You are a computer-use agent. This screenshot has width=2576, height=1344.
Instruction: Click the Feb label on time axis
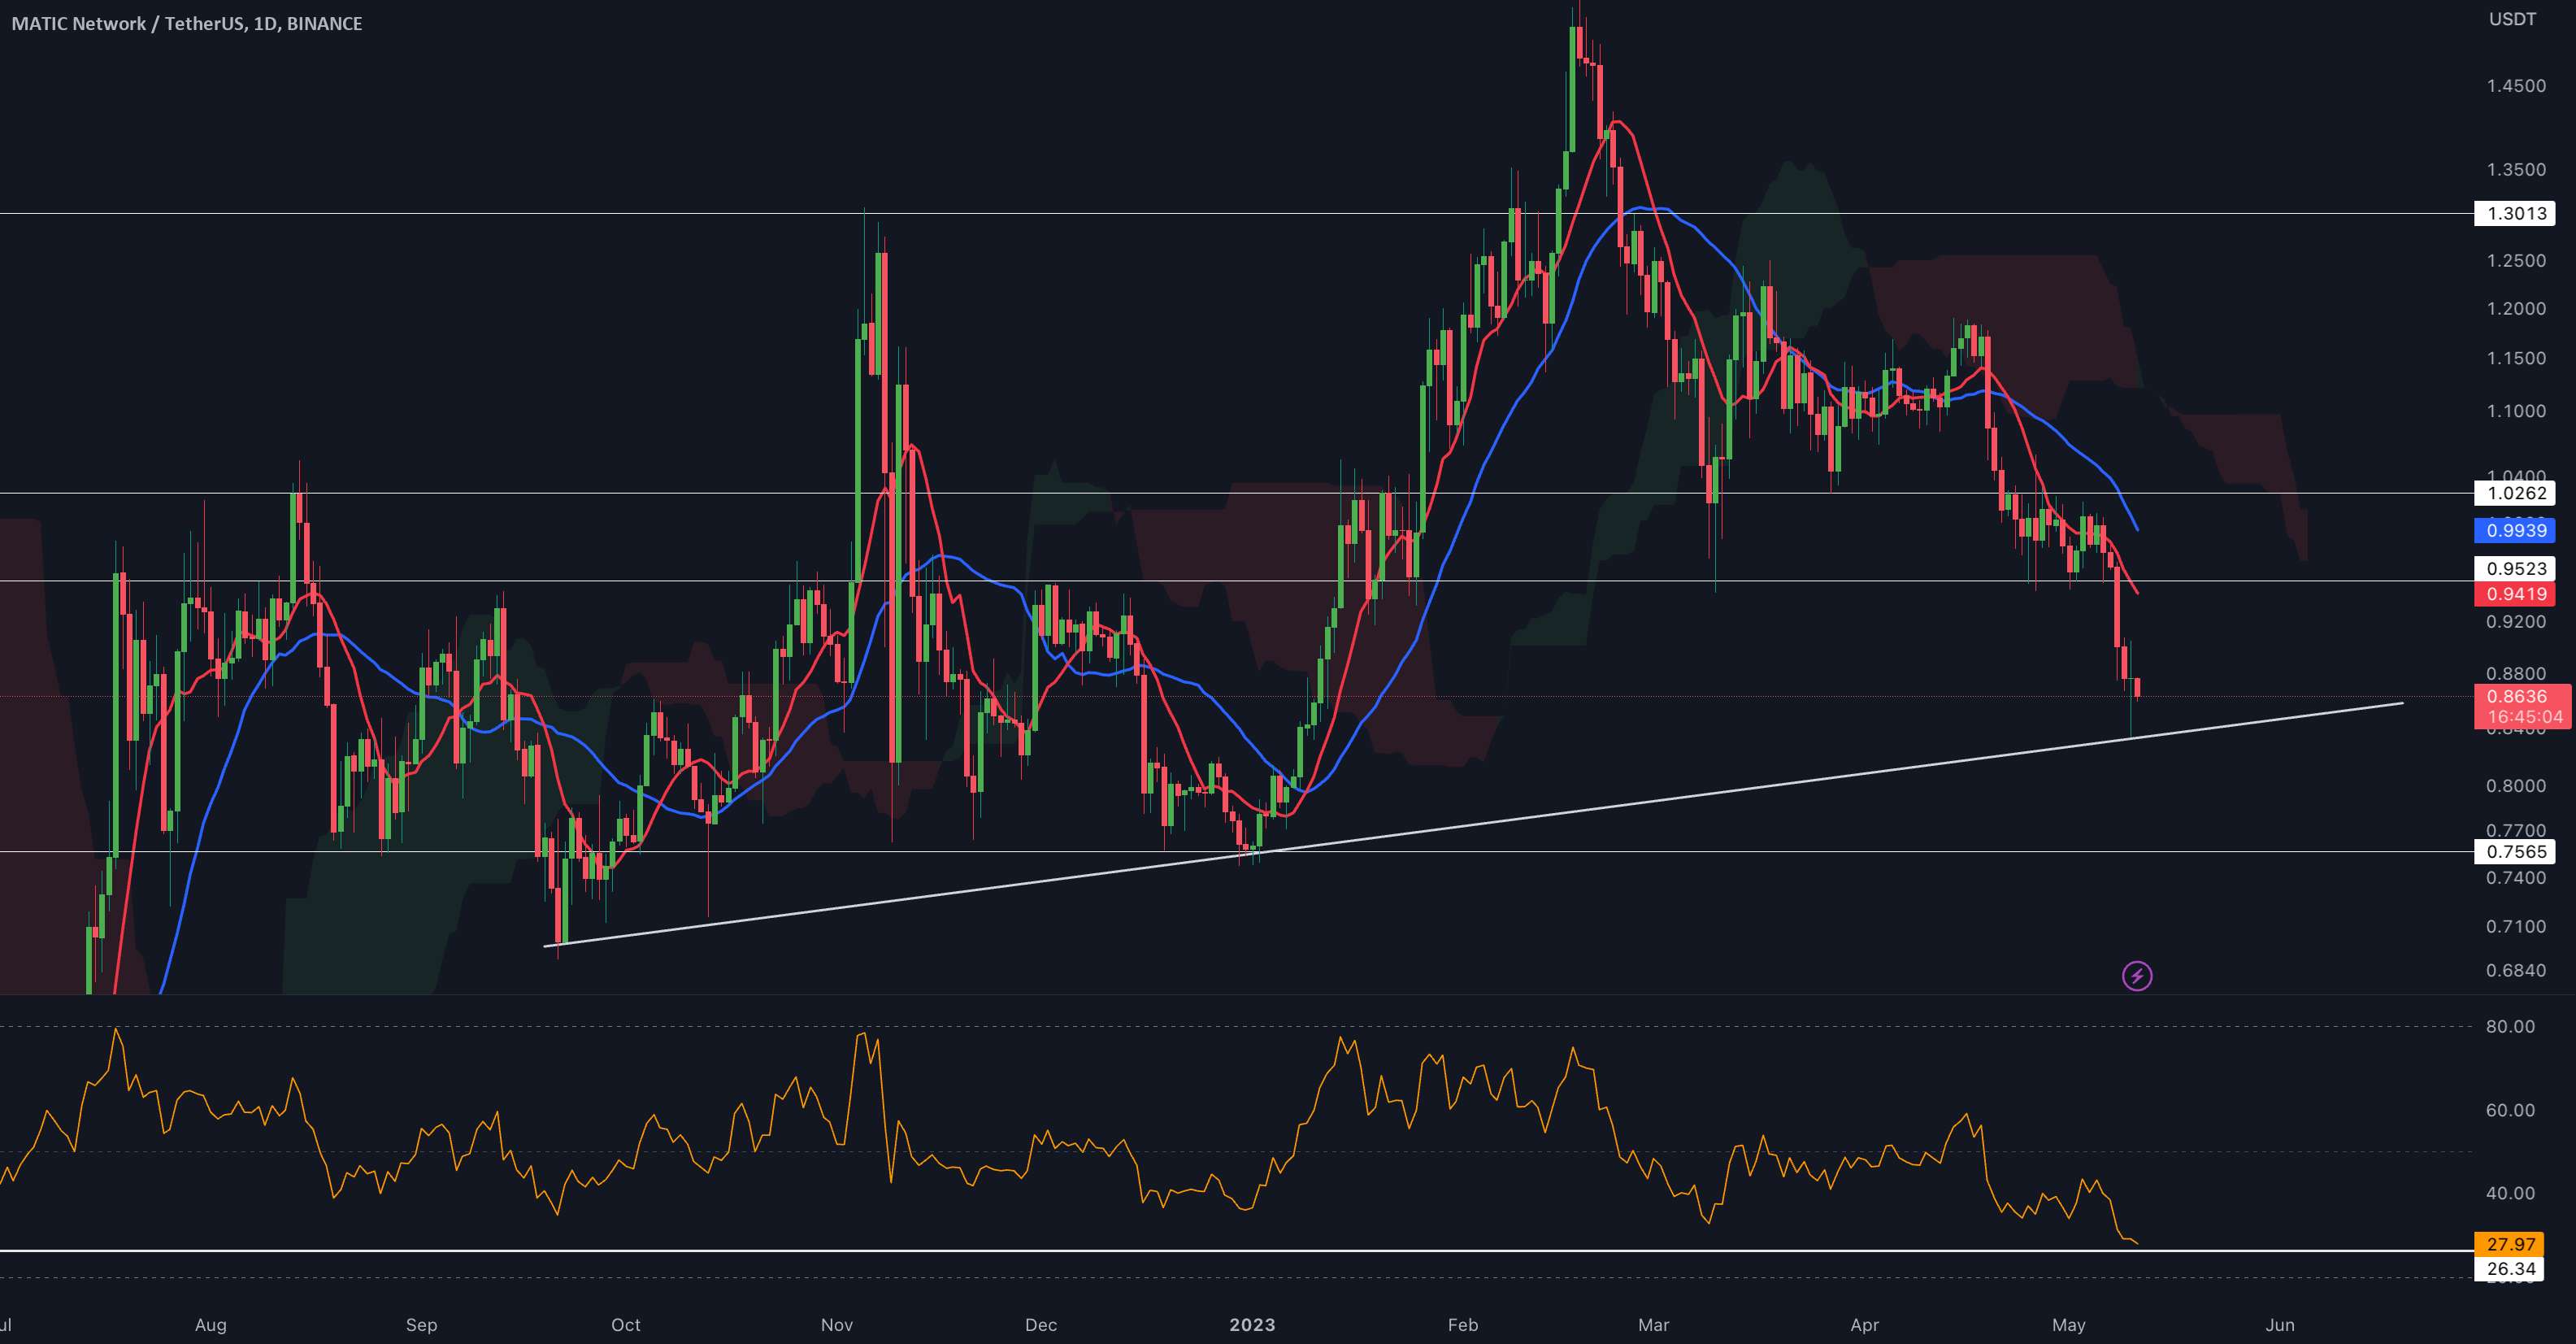[x=1463, y=1325]
